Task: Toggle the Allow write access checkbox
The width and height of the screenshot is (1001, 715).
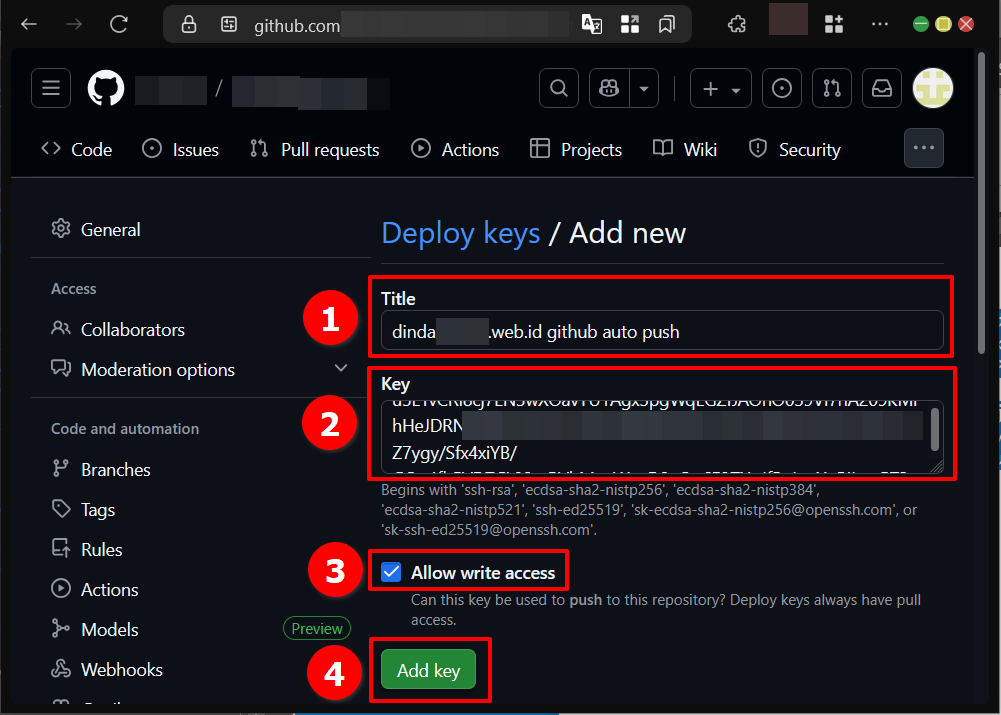Action: pos(392,572)
